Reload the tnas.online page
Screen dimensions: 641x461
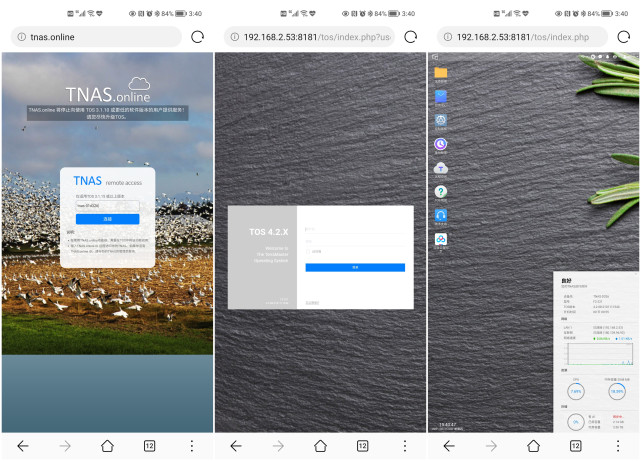point(198,37)
